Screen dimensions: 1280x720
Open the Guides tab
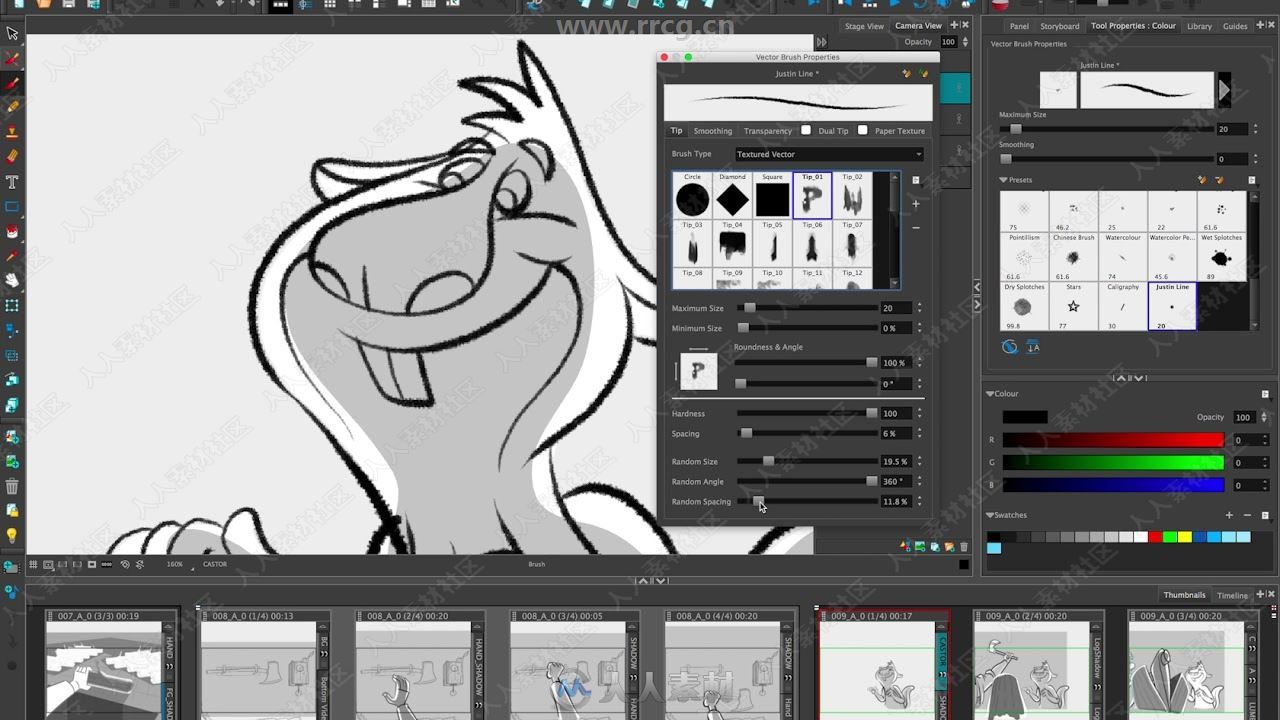pos(1235,26)
